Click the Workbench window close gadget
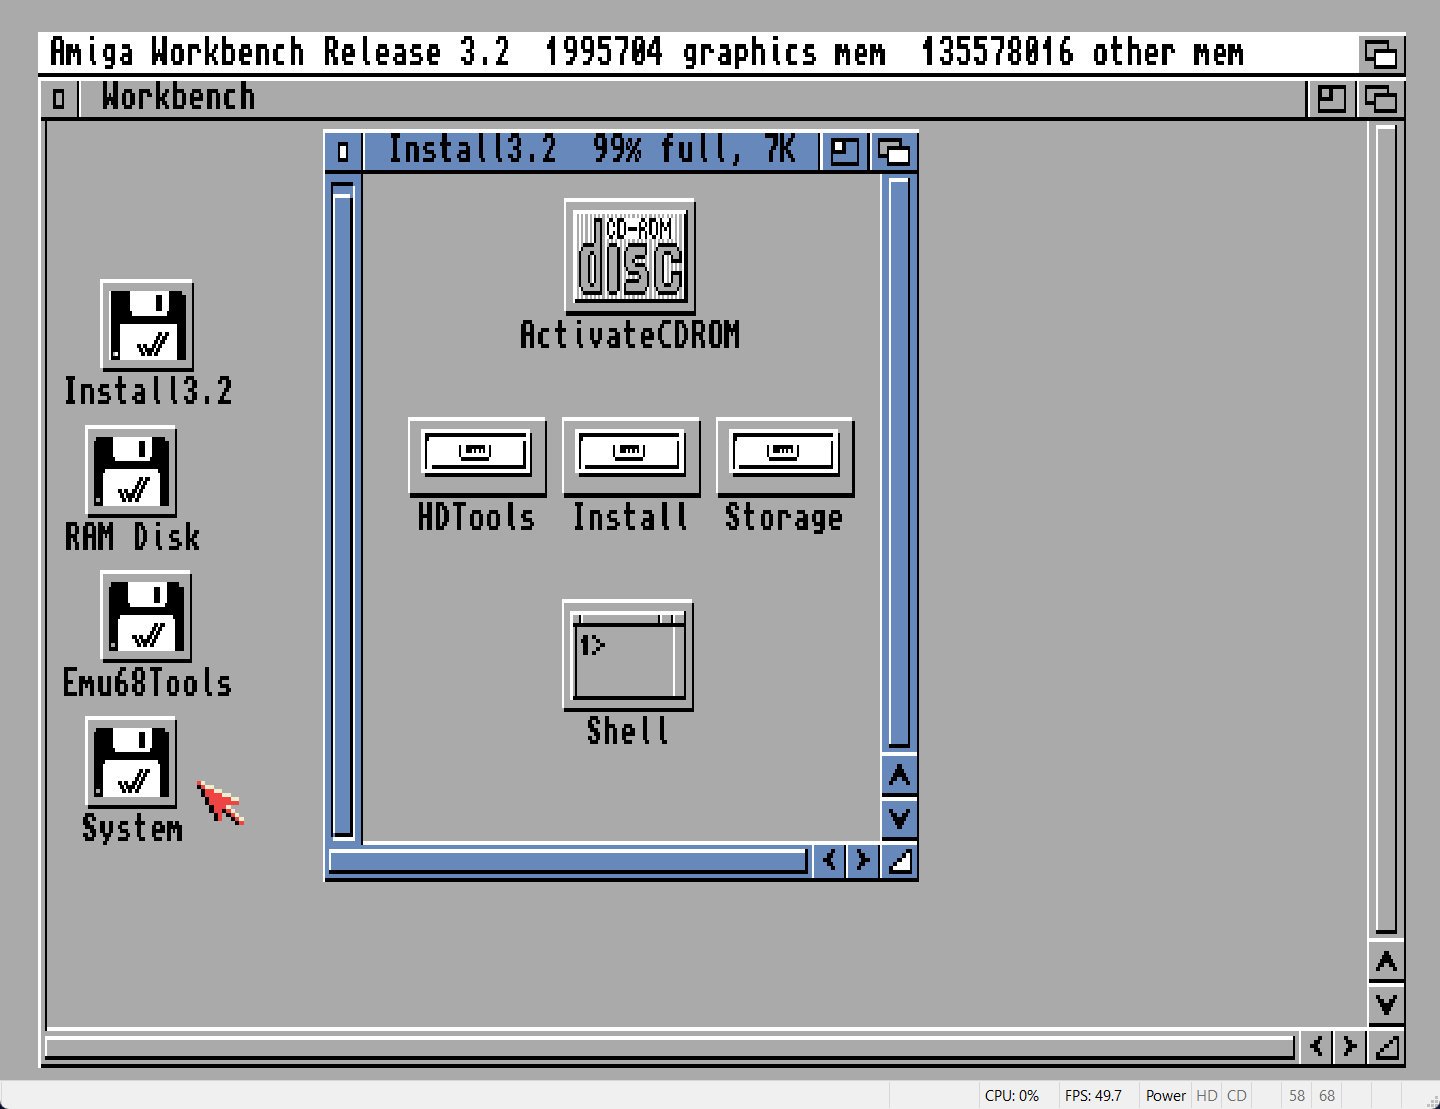The height and width of the screenshot is (1109, 1440). pos(59,99)
